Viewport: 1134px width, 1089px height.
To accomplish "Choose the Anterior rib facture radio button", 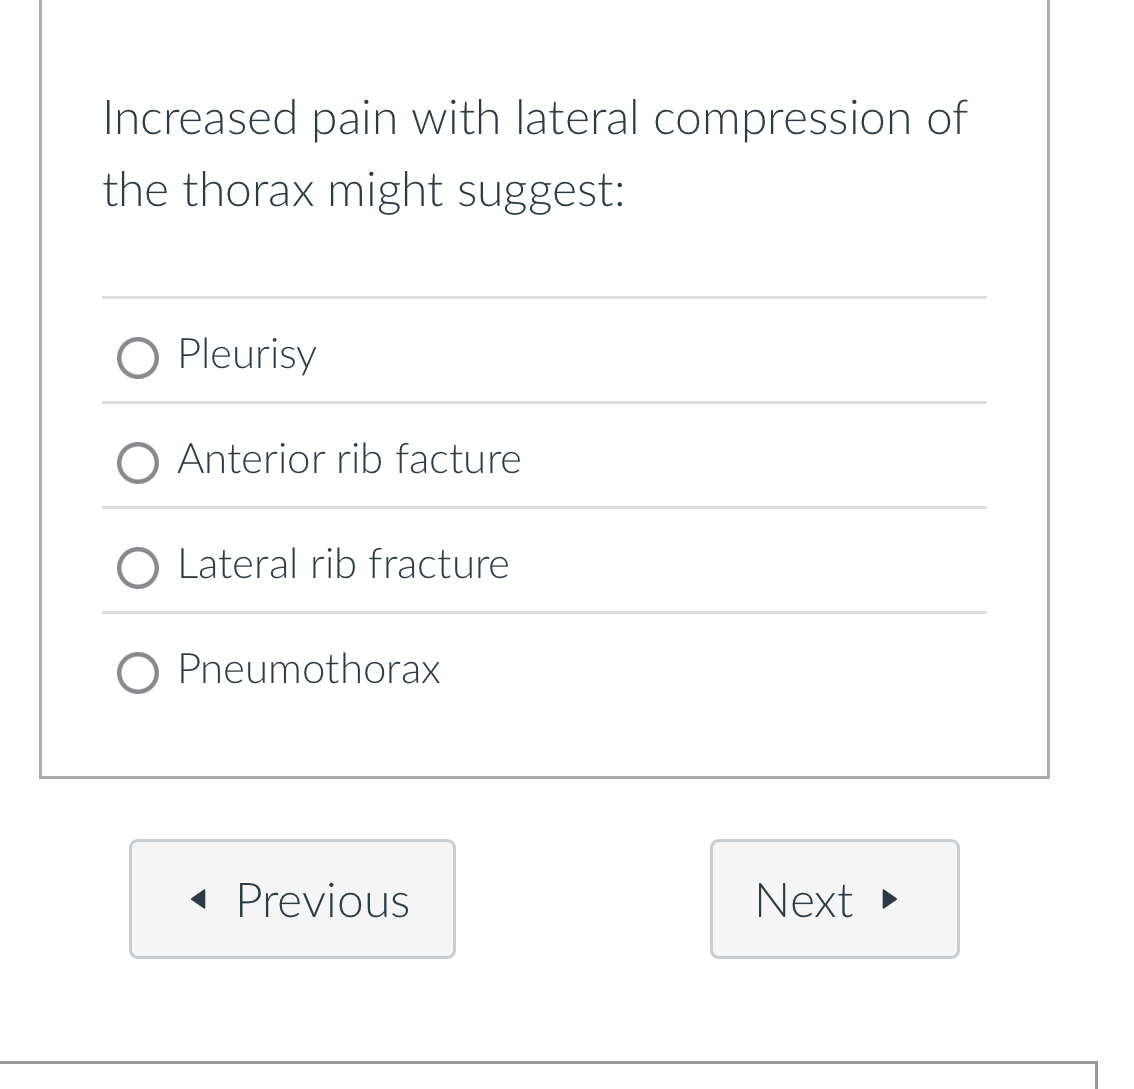I will click(138, 462).
